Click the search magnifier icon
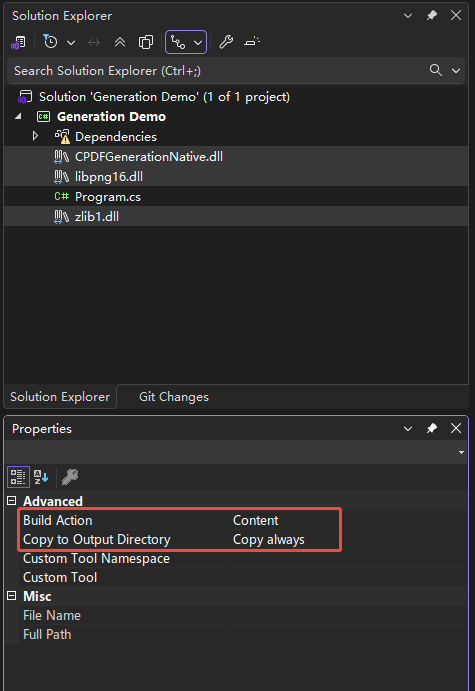475x691 pixels. 436,70
